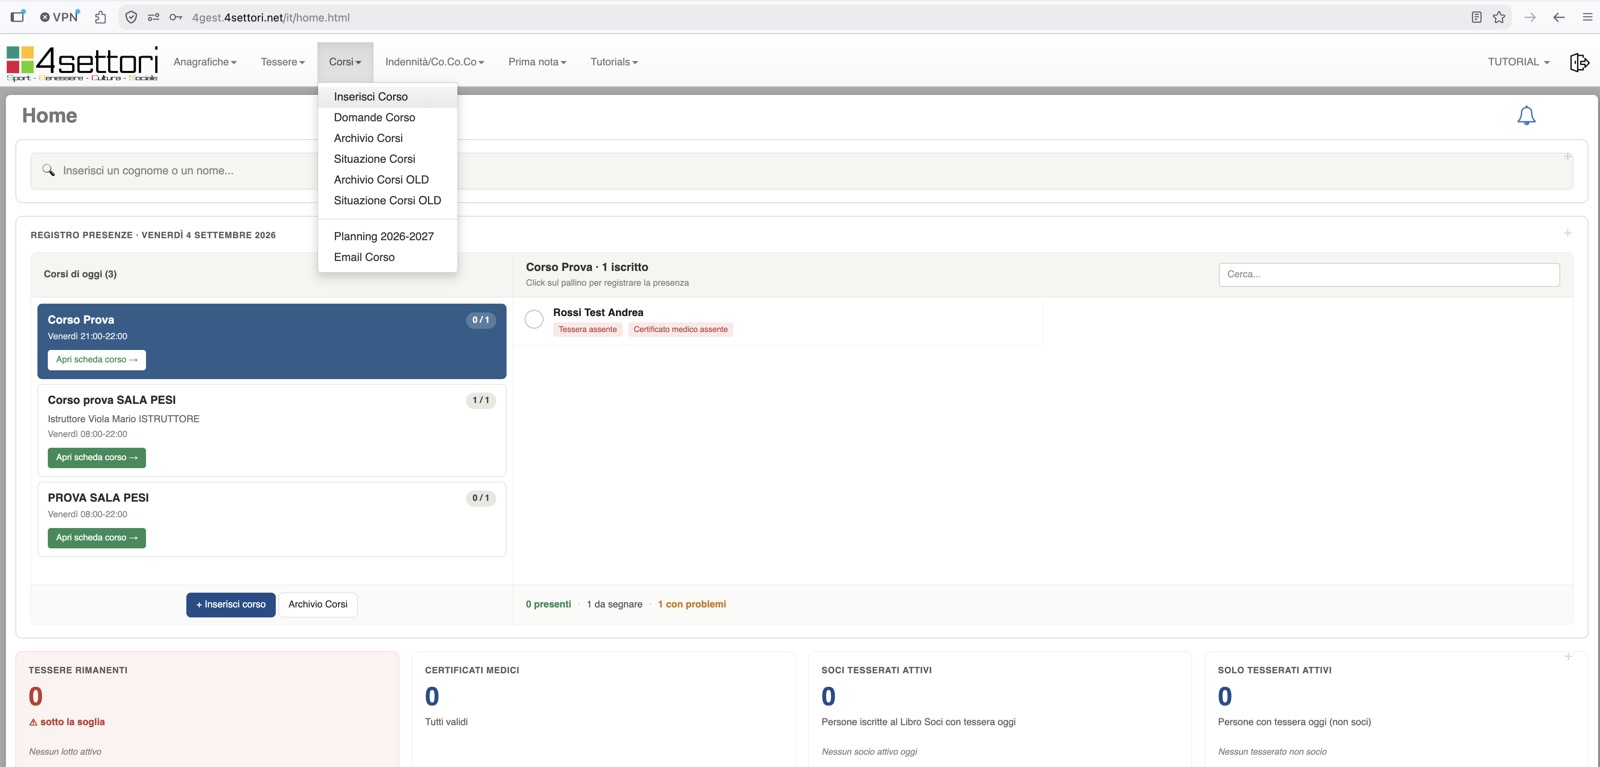Select the PROVA SALA PESI card
The width and height of the screenshot is (1600, 767).
click(272, 519)
